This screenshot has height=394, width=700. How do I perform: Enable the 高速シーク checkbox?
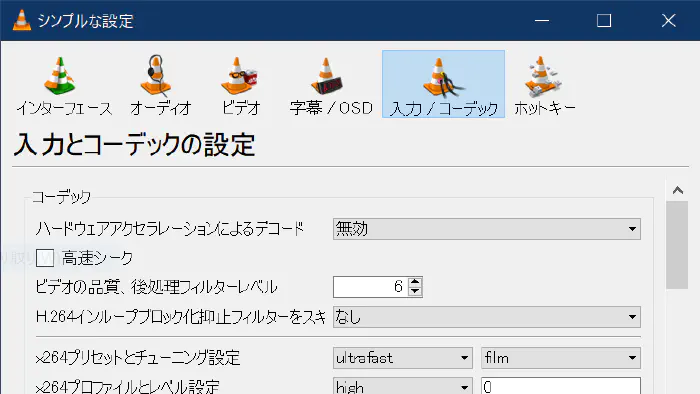click(45, 258)
